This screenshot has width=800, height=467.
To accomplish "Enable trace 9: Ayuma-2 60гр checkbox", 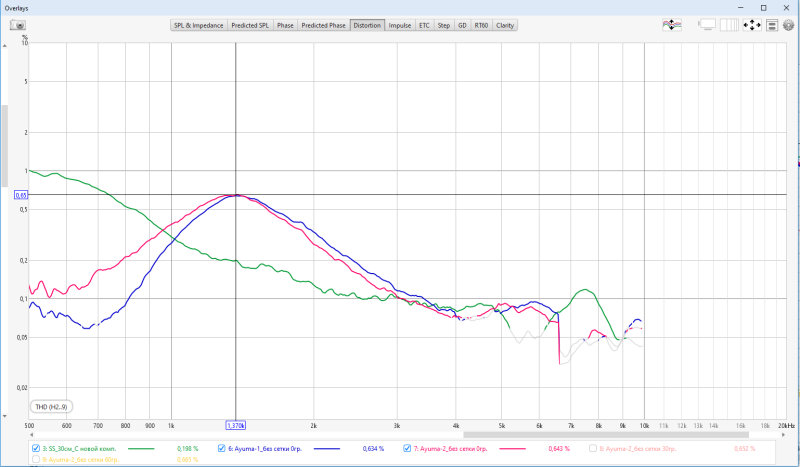I will click(x=36, y=459).
